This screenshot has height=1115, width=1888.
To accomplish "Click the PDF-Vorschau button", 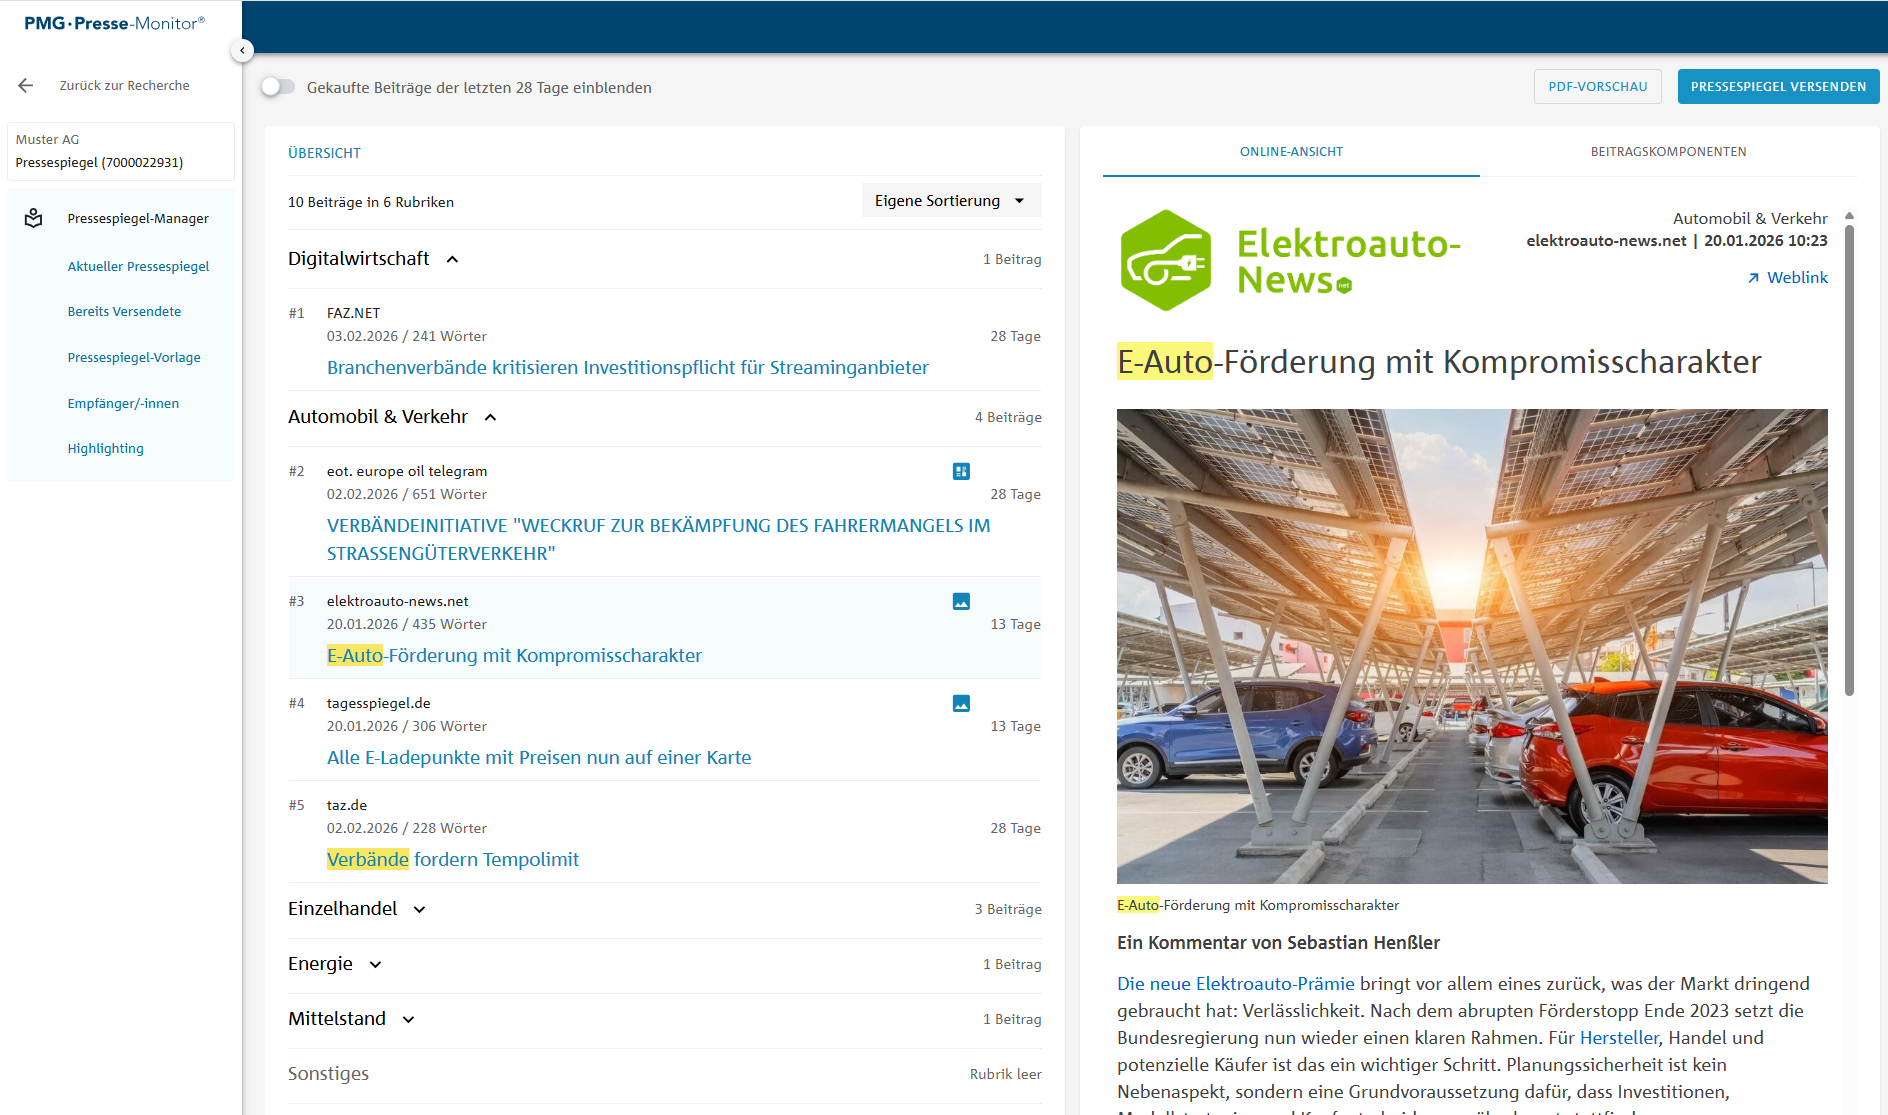I will coord(1597,87).
